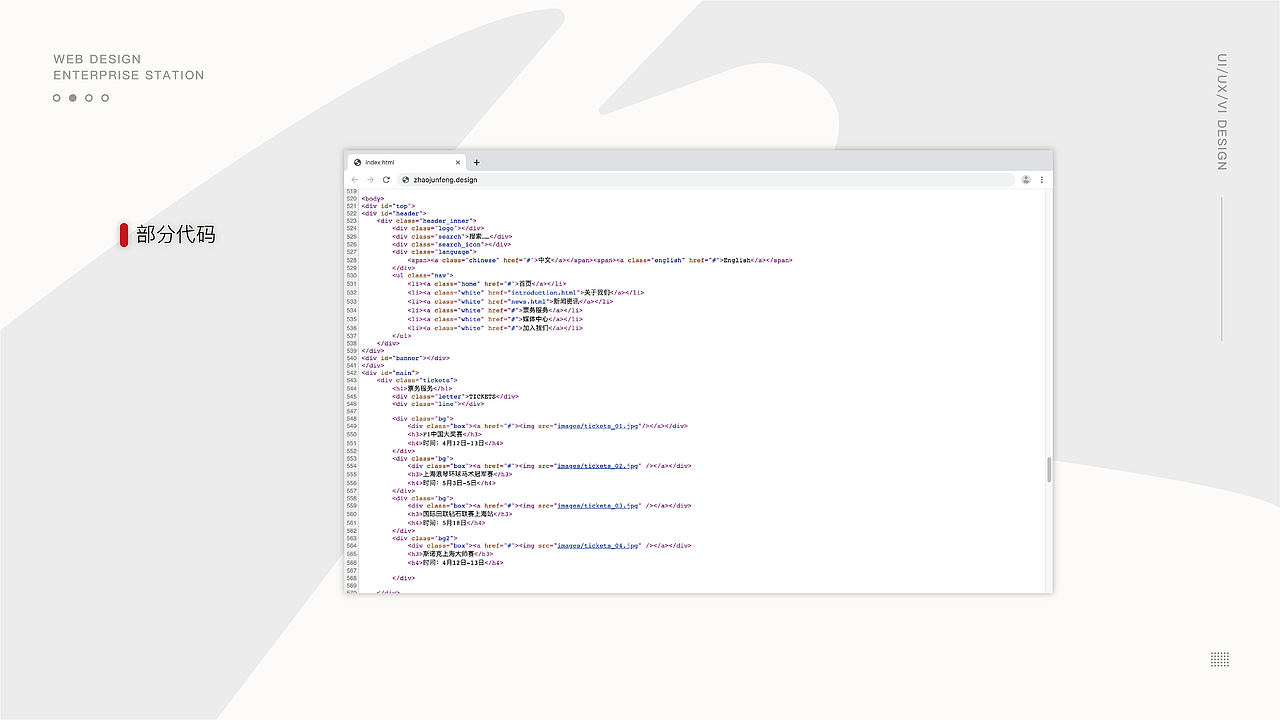
Task: Open a new tab with the plus button
Action: click(477, 162)
